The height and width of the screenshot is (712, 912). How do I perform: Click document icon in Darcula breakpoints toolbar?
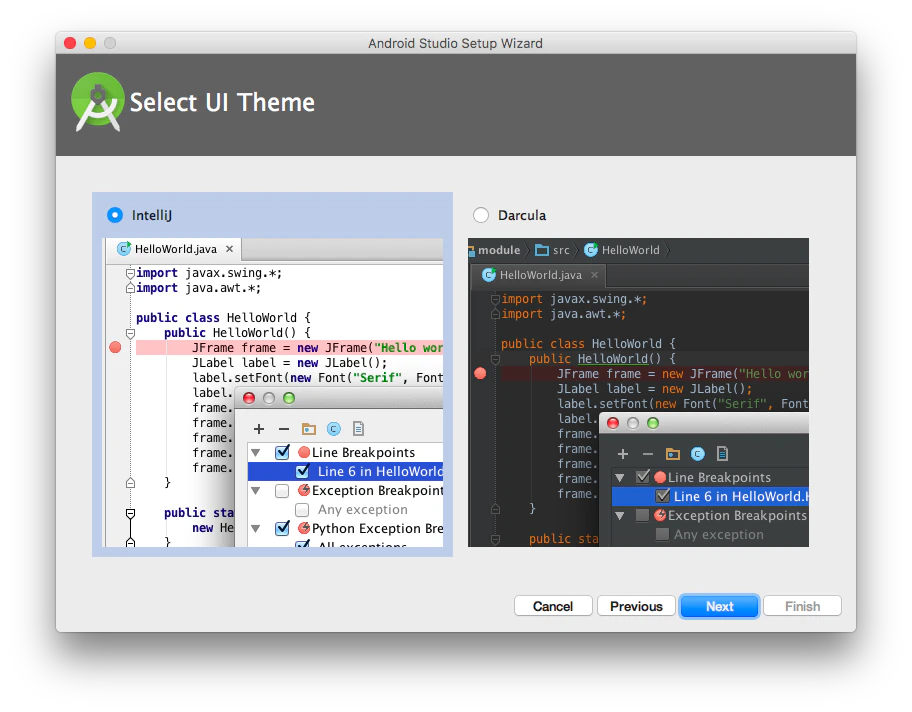point(722,454)
